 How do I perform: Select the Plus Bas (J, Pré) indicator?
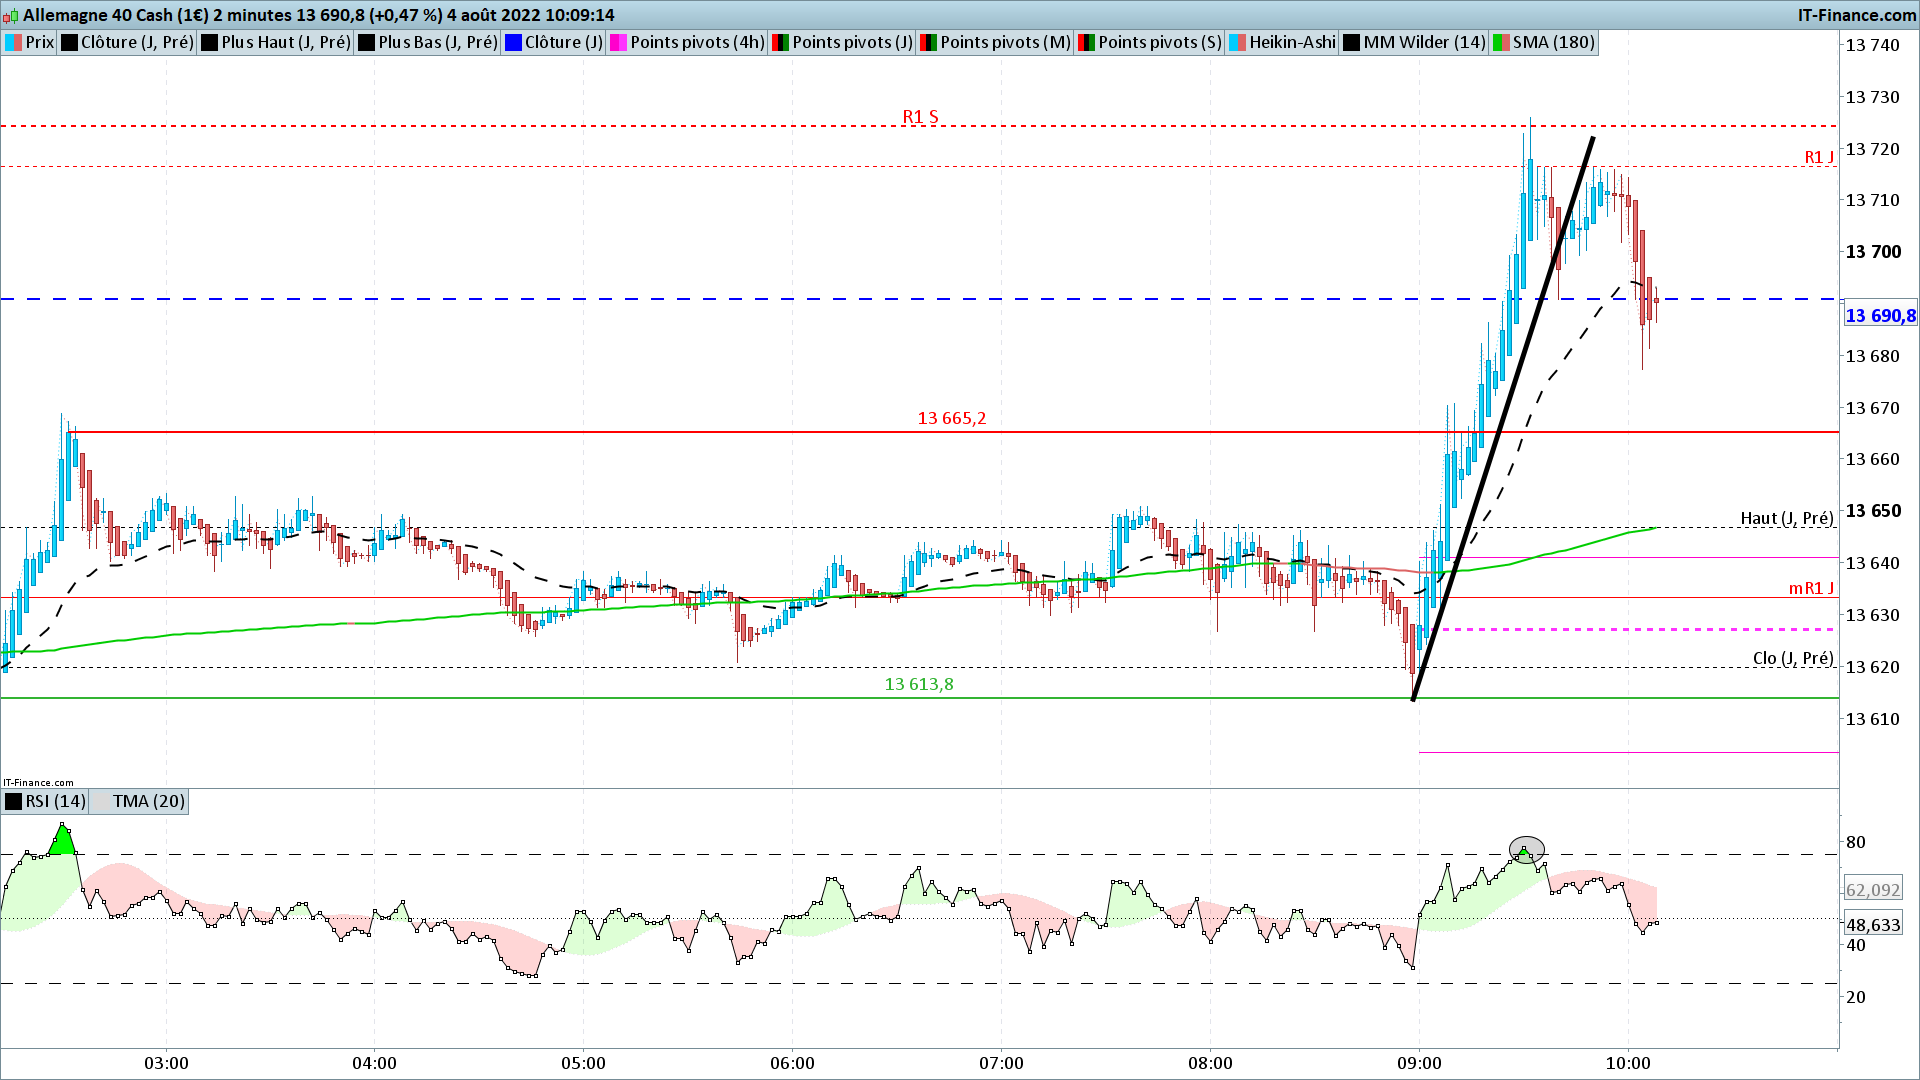click(x=437, y=42)
